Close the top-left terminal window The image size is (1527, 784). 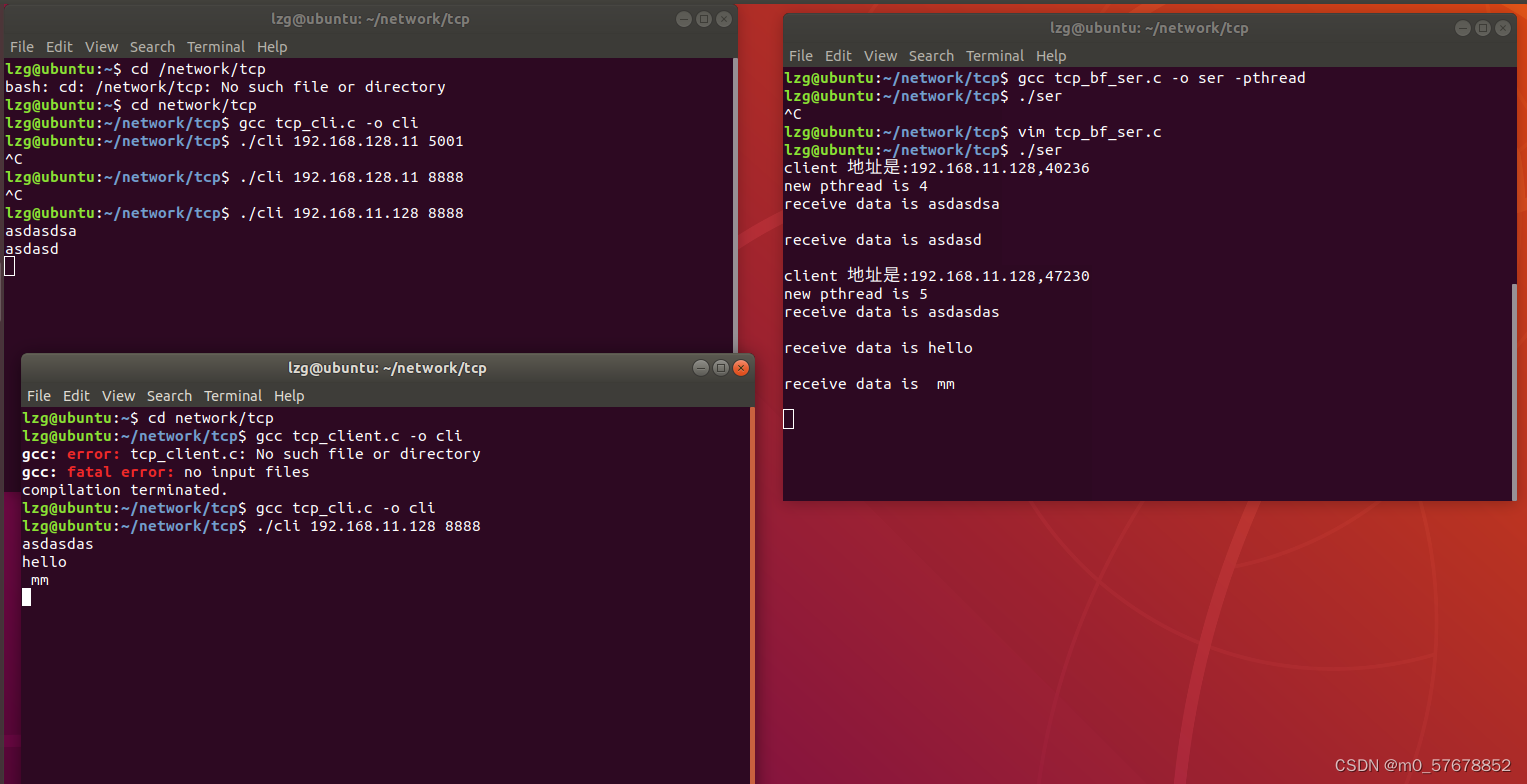[x=723, y=19]
